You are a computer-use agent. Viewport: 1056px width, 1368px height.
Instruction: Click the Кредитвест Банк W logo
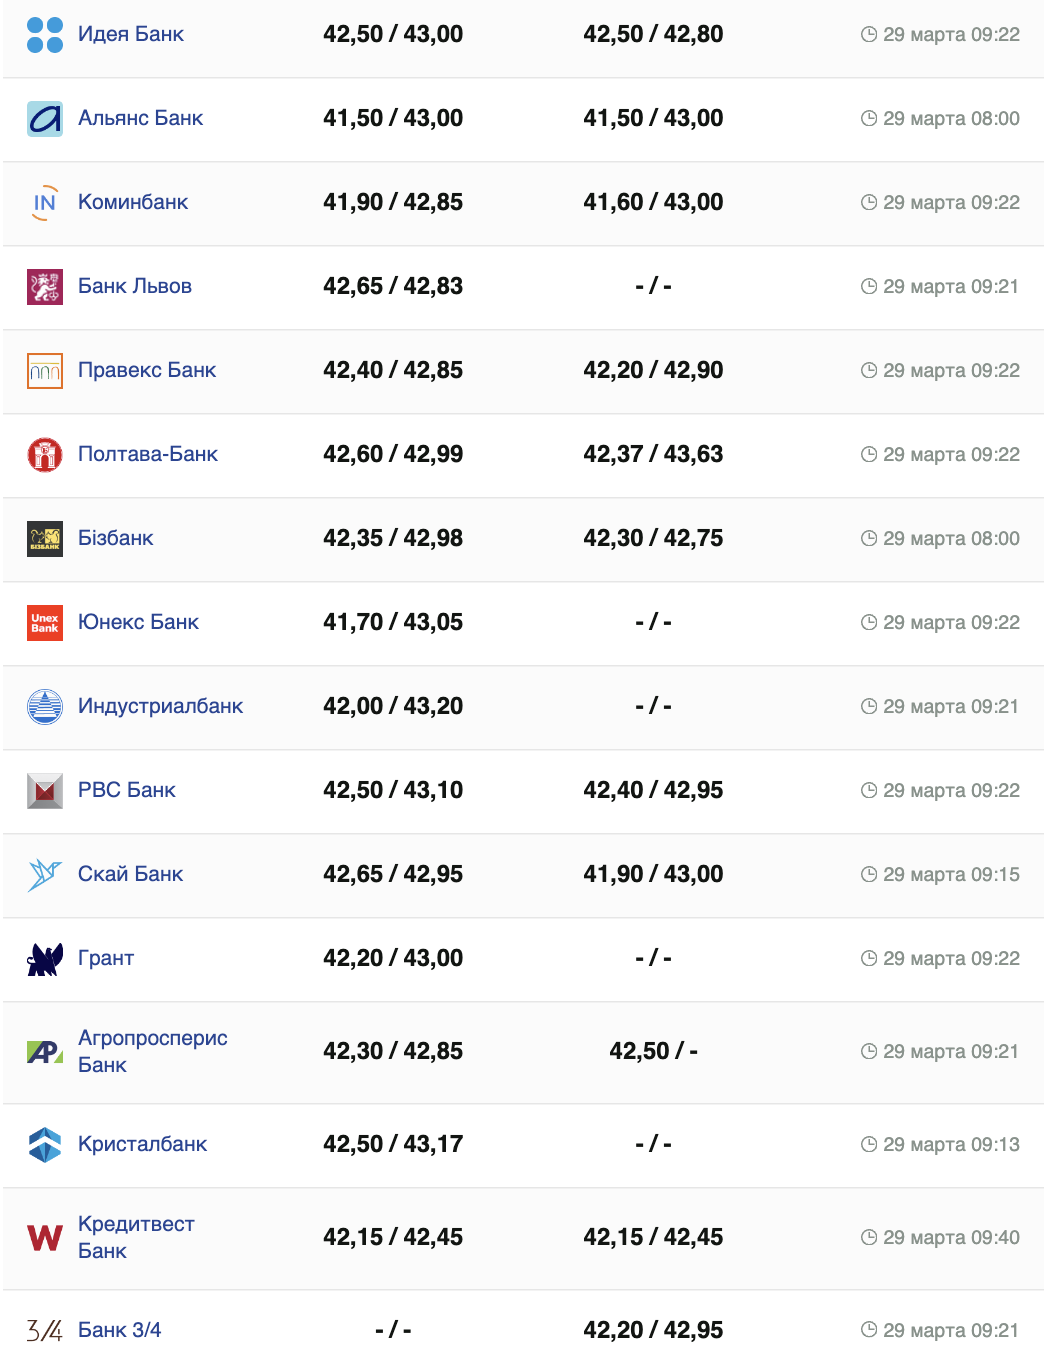(45, 1238)
